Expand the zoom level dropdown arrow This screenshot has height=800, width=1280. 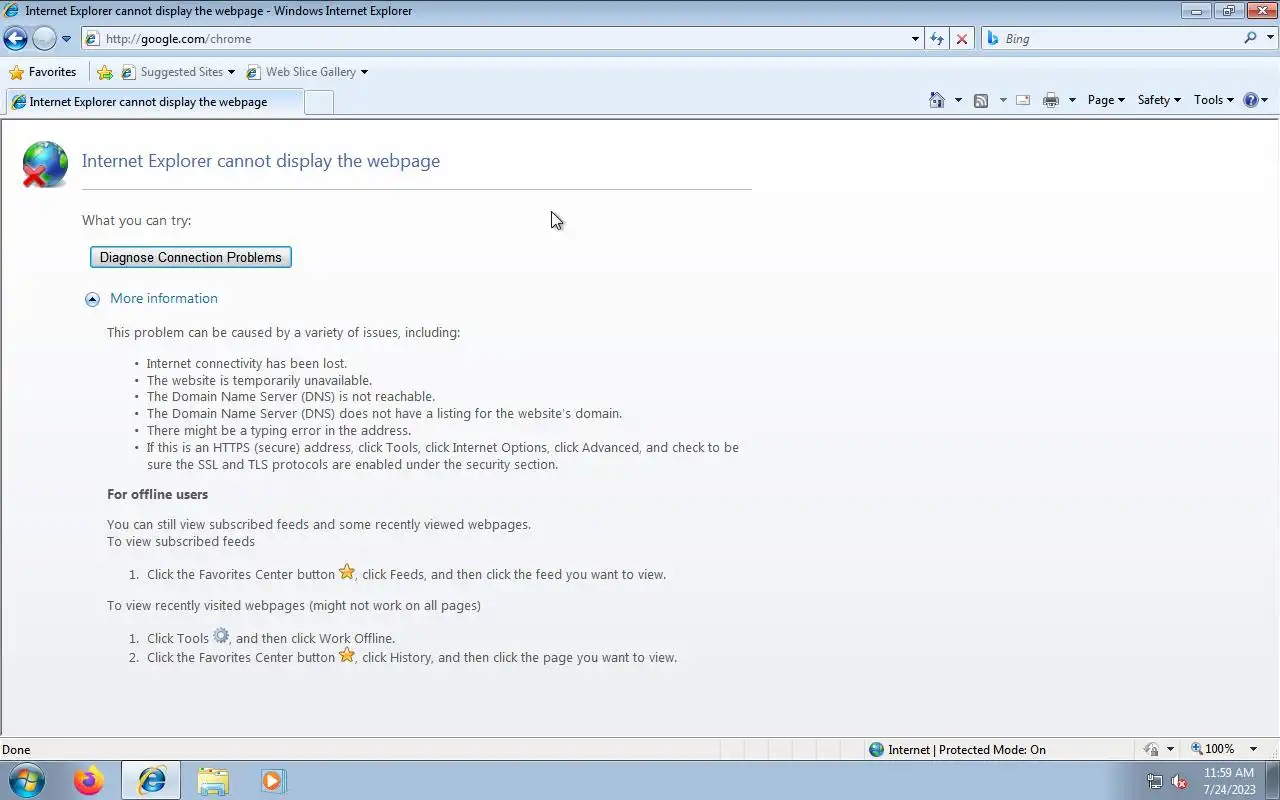point(1255,749)
